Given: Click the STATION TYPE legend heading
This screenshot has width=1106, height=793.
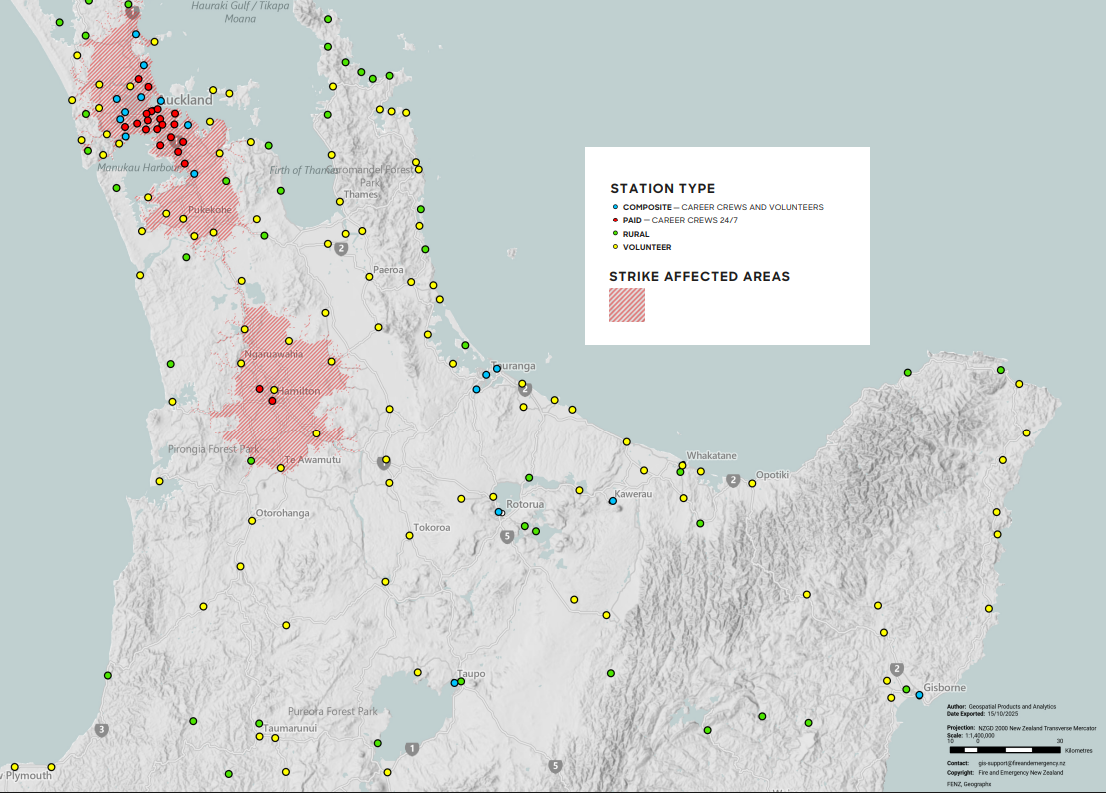Looking at the screenshot, I should 662,188.
